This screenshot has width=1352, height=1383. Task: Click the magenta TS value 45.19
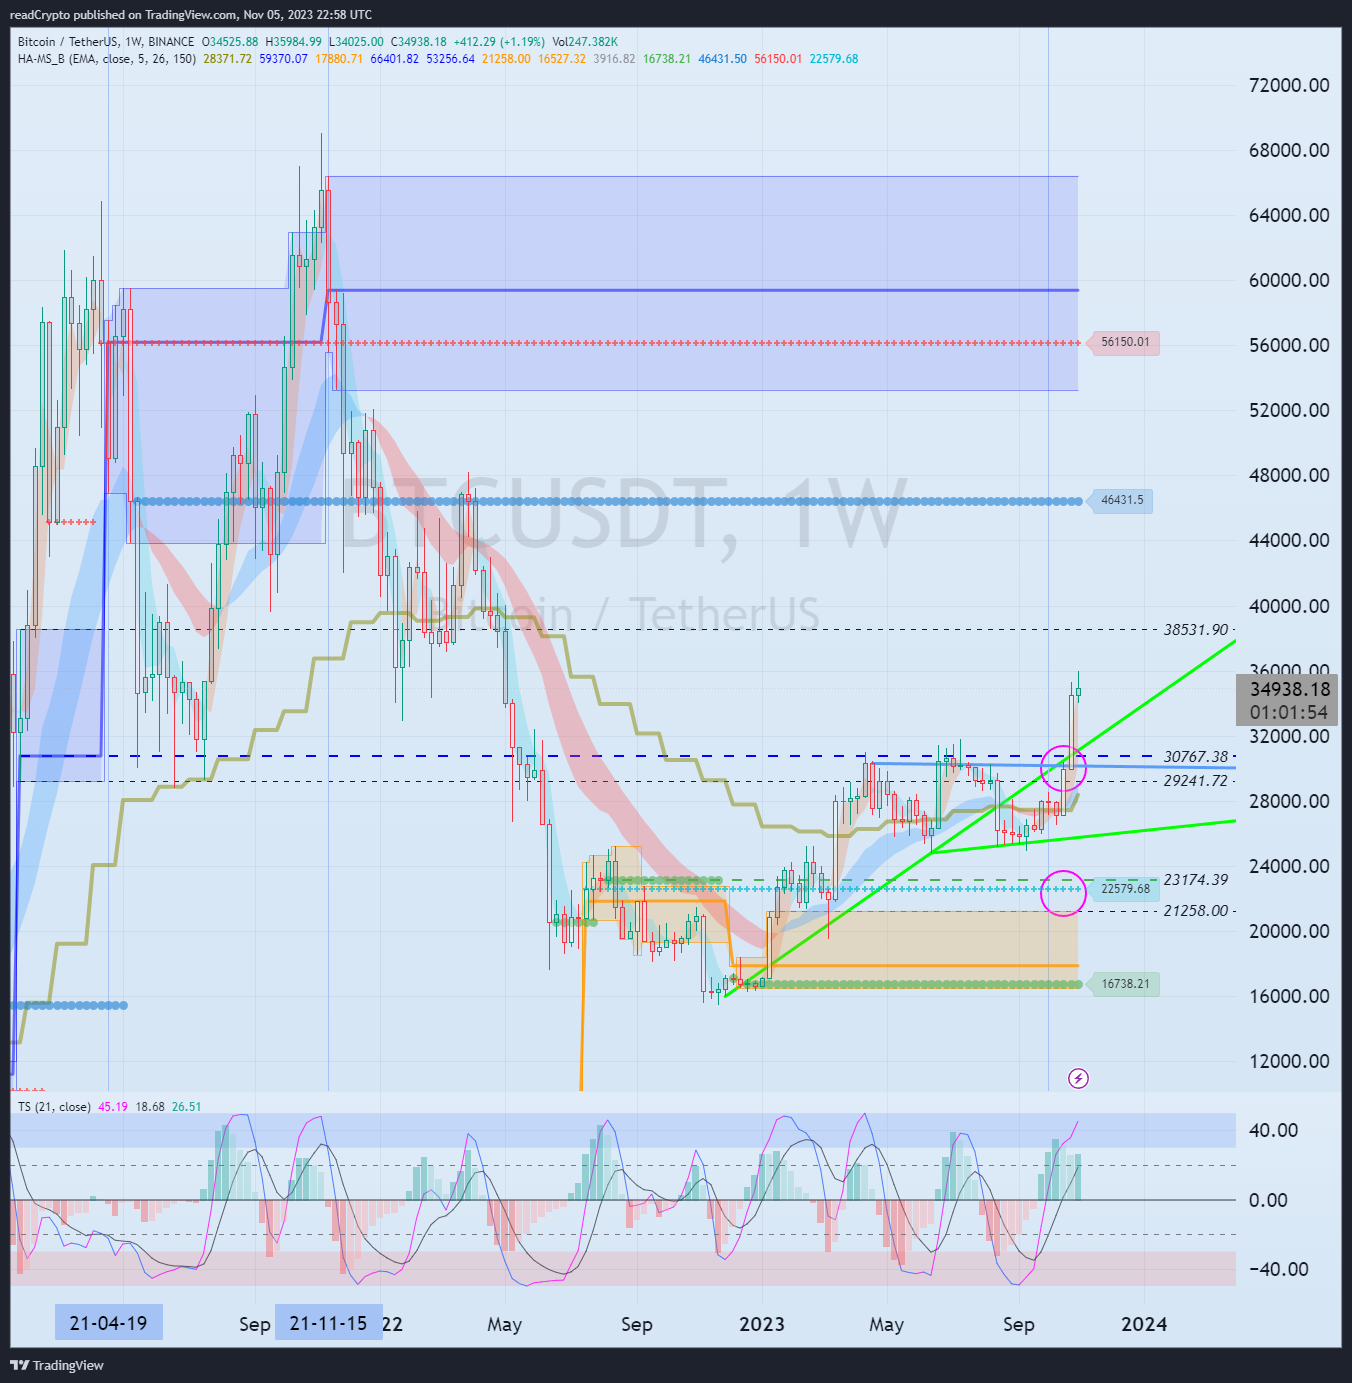tap(113, 1107)
